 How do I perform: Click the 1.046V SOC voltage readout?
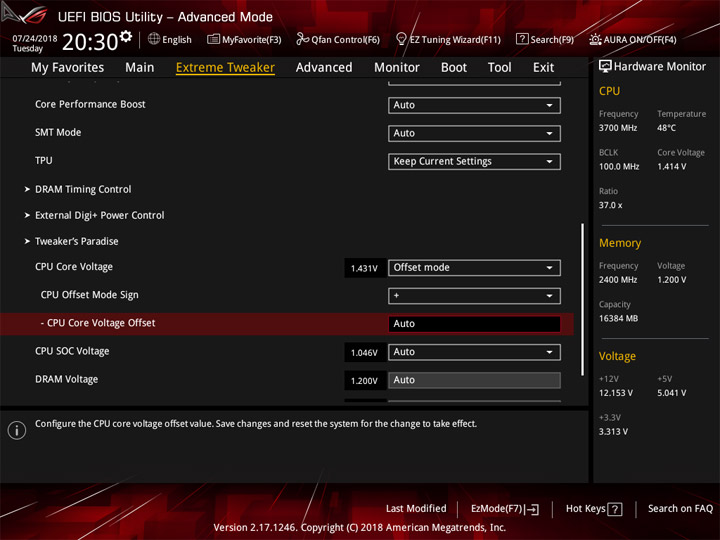(365, 353)
